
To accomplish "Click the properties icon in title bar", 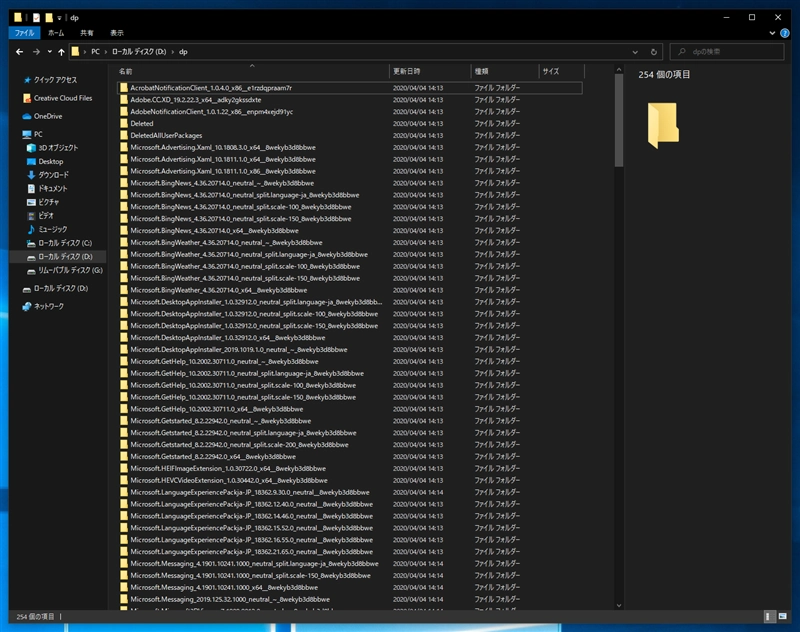I will pyautogui.click(x=36, y=18).
